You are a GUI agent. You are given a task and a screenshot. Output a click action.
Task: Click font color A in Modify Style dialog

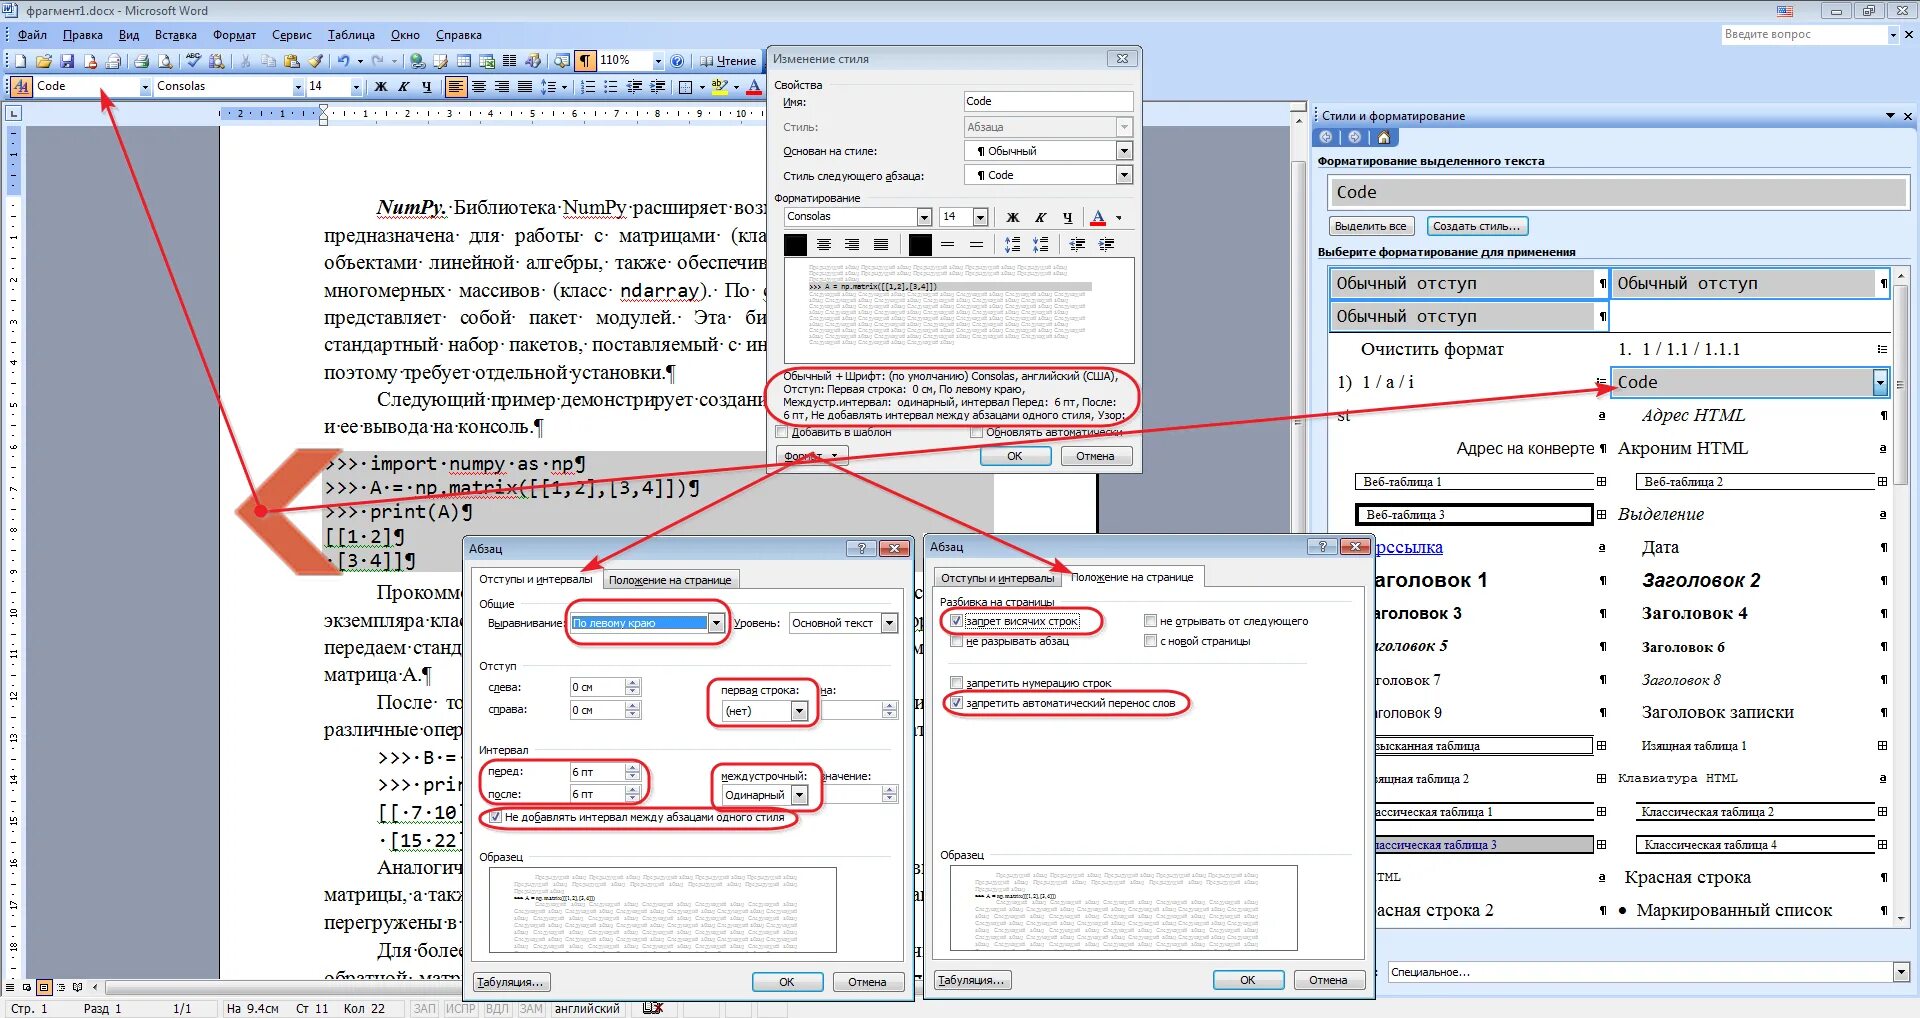tap(1099, 217)
